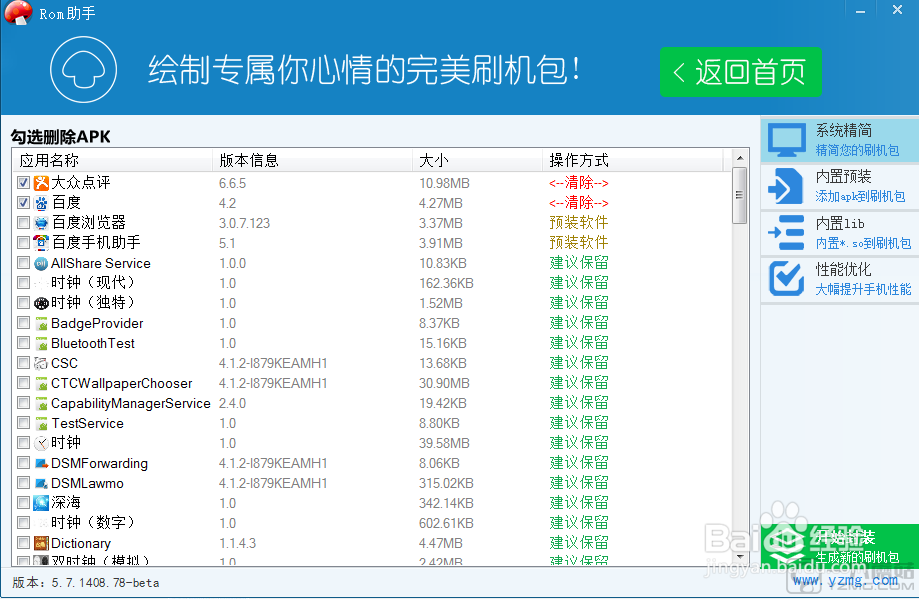919x599 pixels.
Task: Click the DSMLawmo app icon
Action: [x=41, y=483]
